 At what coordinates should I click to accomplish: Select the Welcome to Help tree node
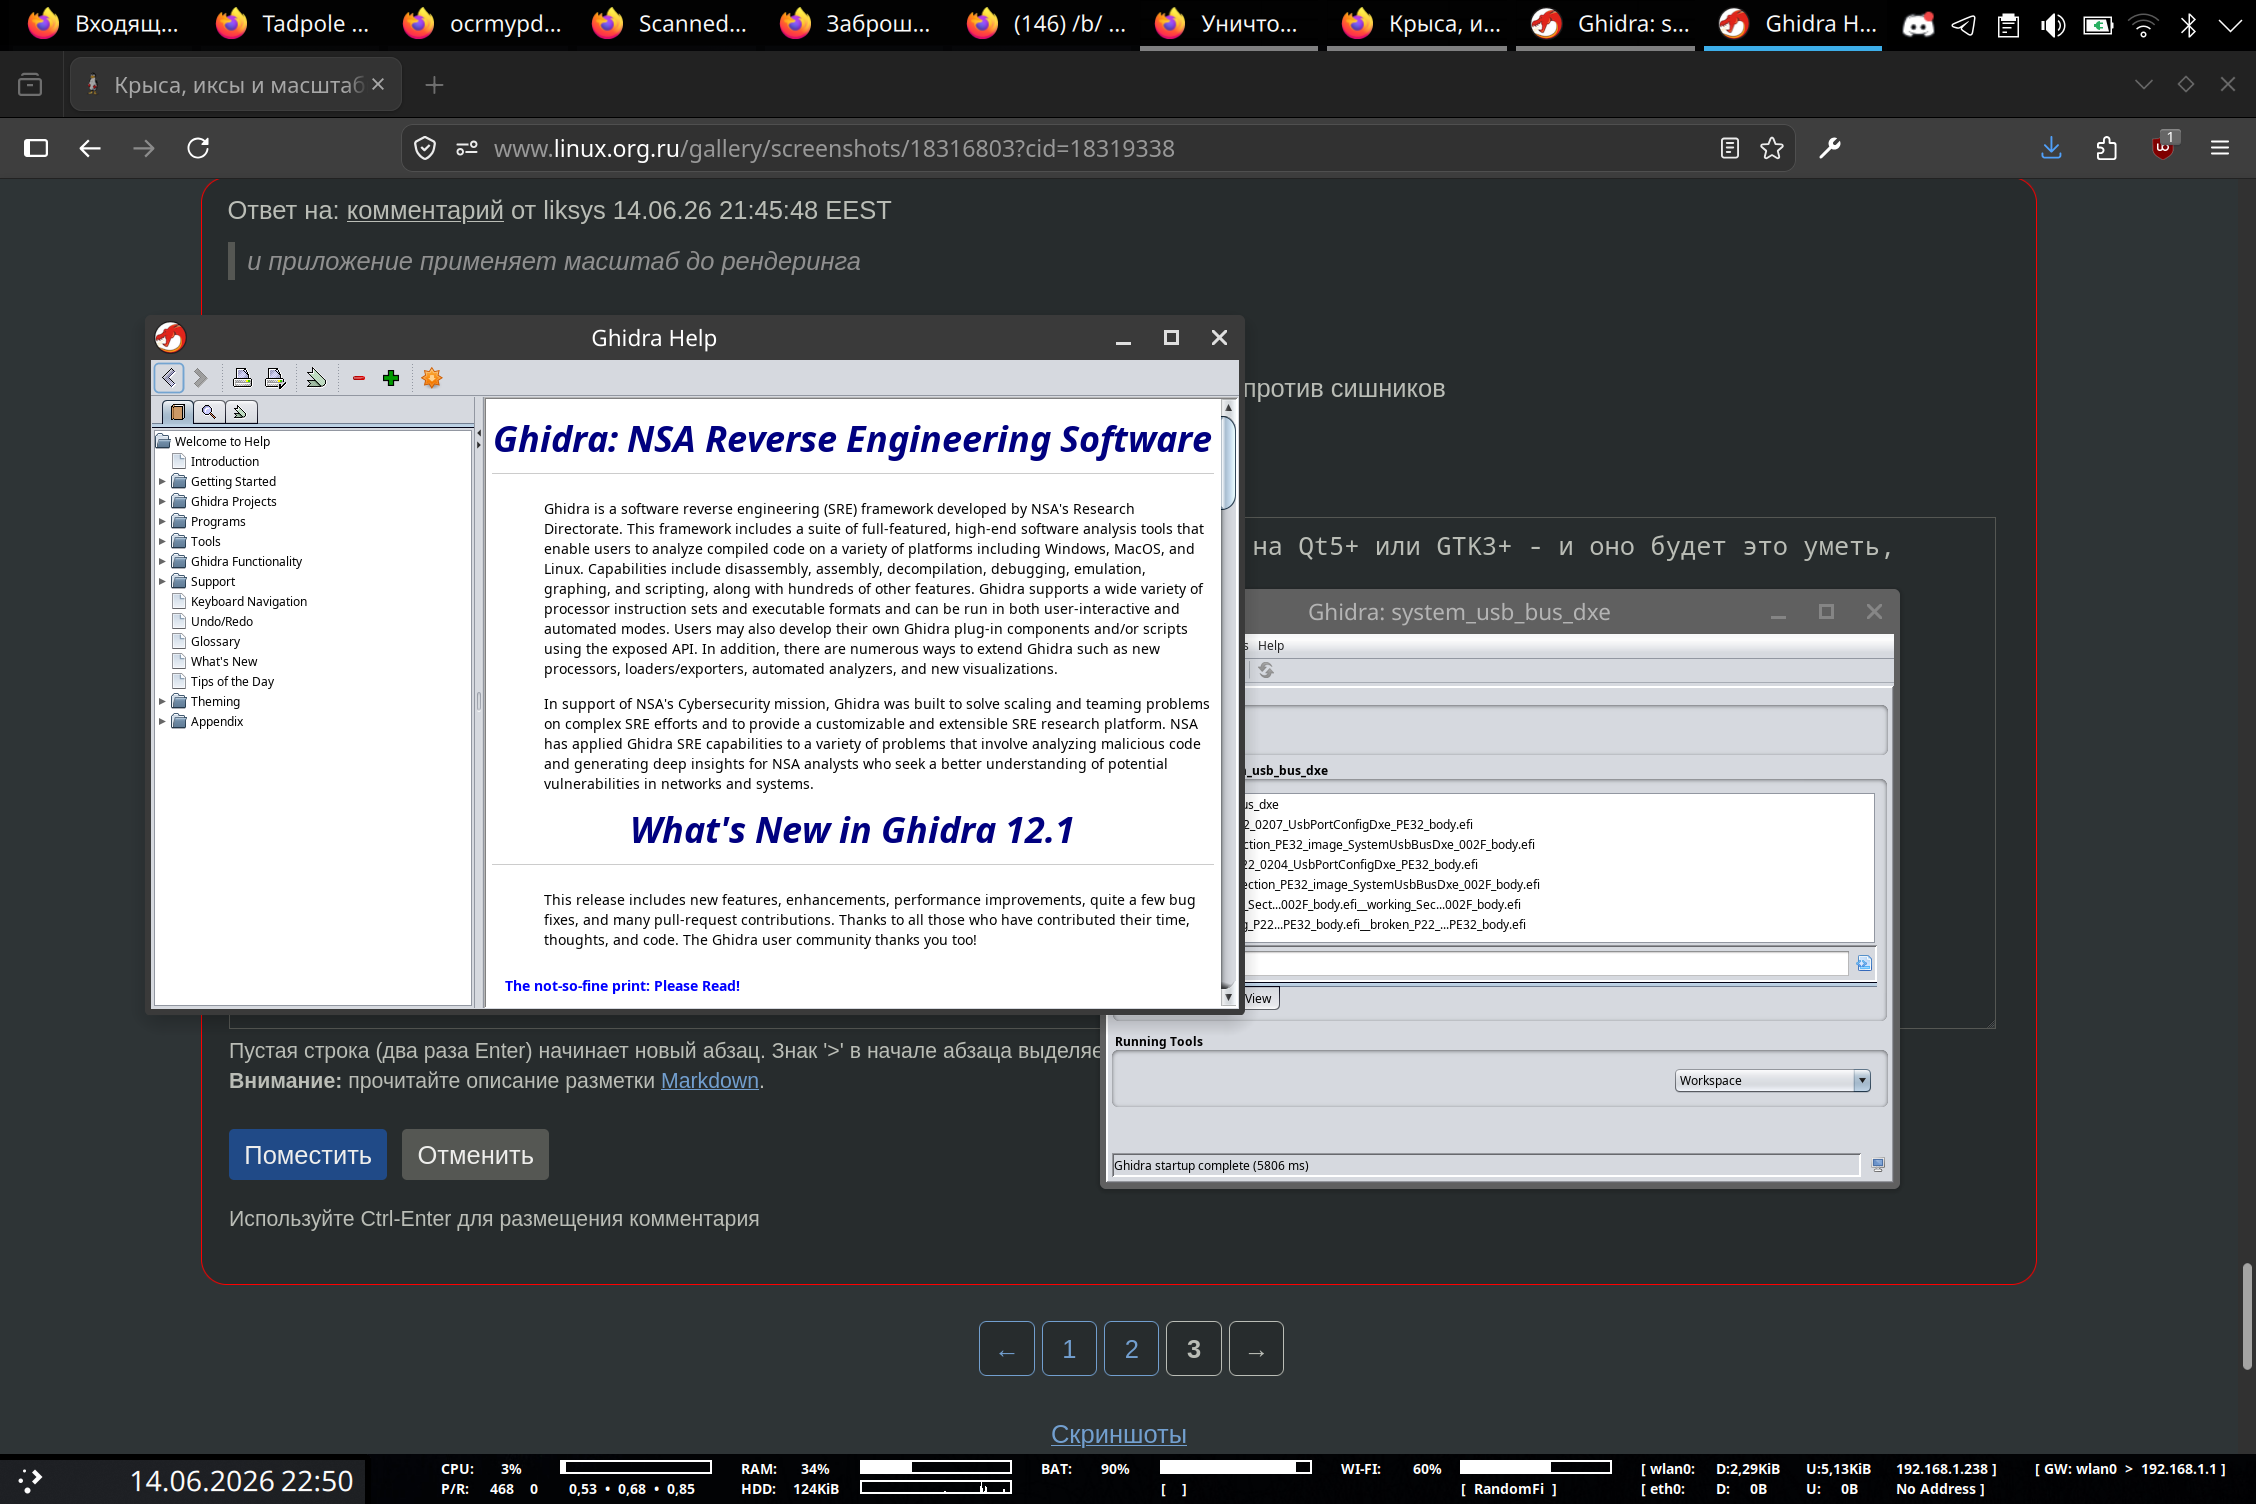(x=222, y=442)
